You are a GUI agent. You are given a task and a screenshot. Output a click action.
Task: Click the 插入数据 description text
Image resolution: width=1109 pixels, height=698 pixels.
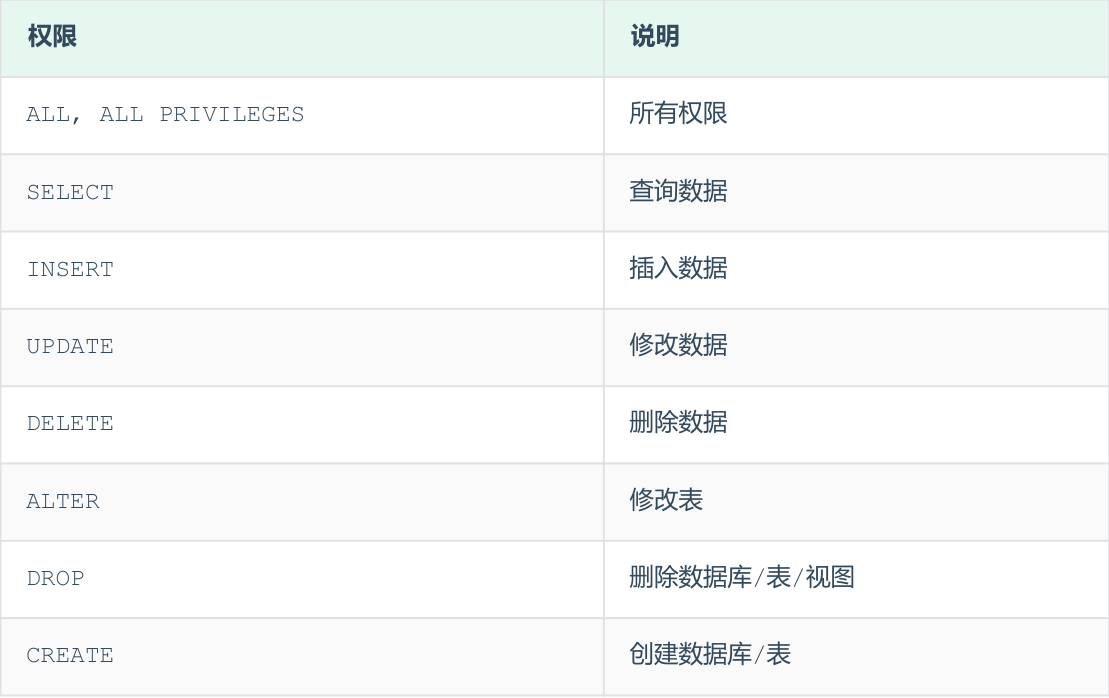[678, 268]
